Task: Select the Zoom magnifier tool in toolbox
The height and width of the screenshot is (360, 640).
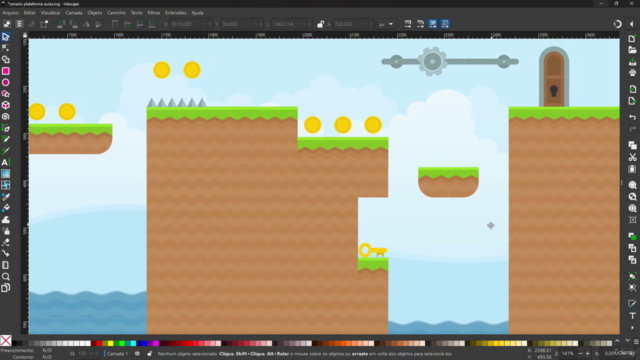Action: (5, 277)
